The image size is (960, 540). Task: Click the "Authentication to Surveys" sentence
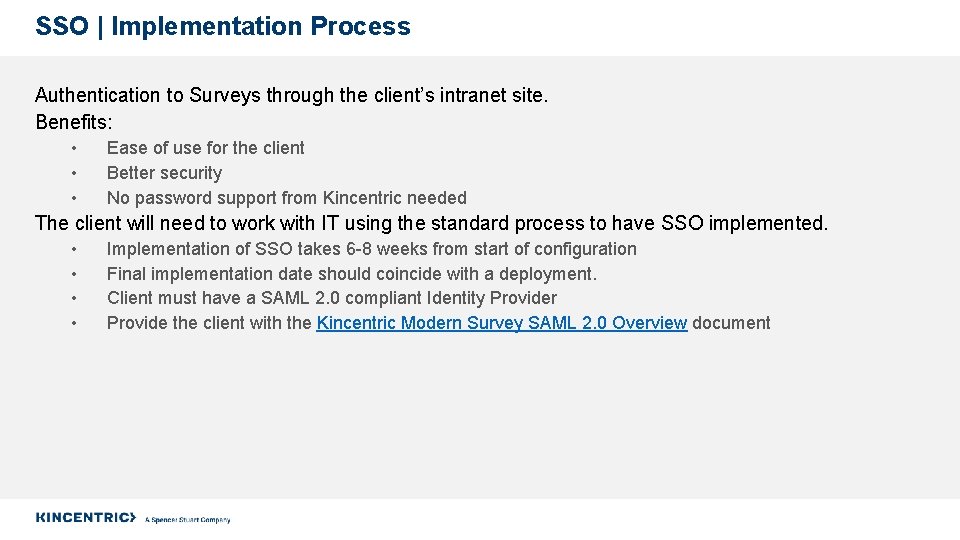click(x=291, y=96)
